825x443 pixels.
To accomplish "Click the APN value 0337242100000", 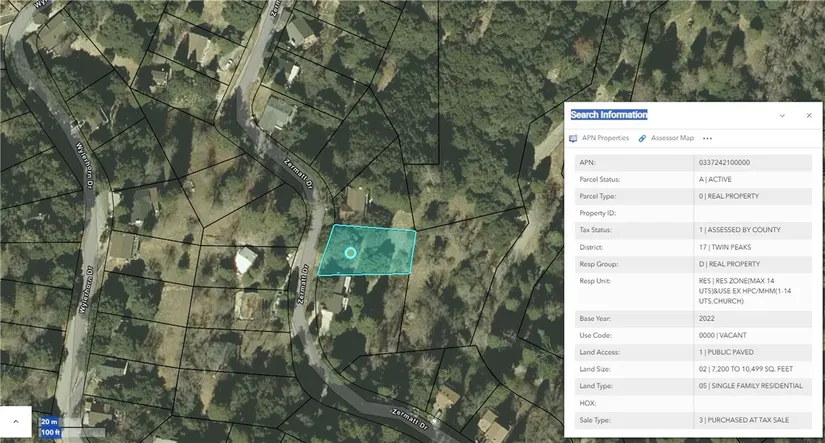I will coord(724,162).
